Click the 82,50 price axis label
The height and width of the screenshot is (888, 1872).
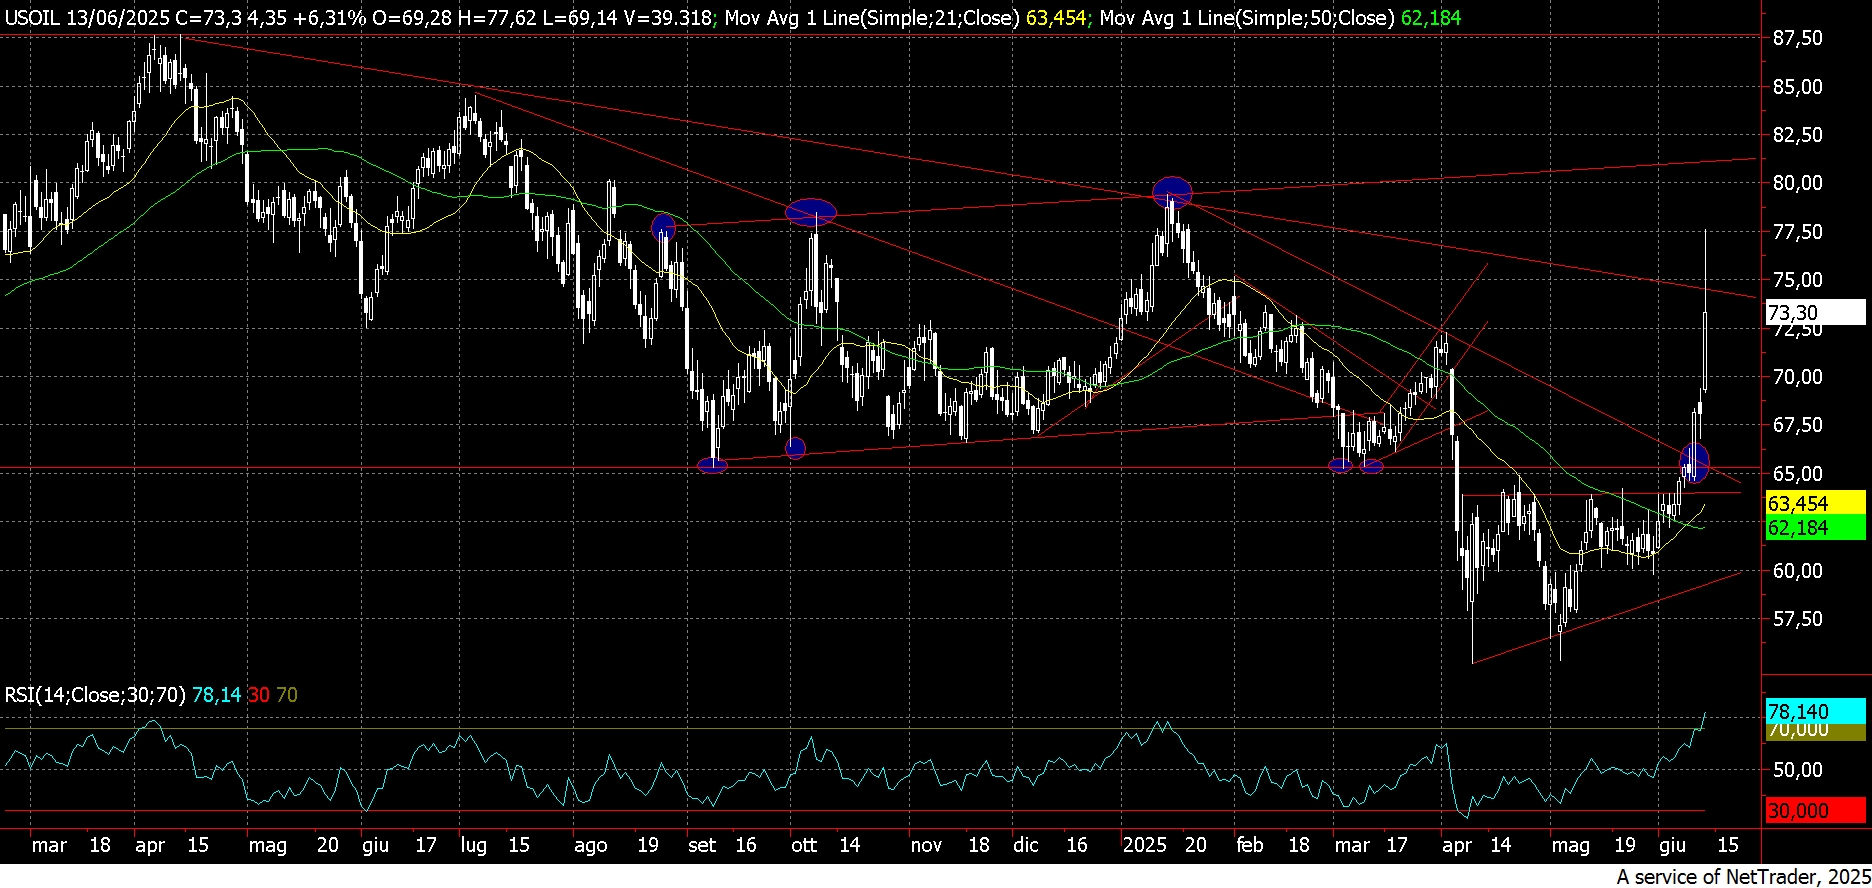pyautogui.click(x=1797, y=135)
